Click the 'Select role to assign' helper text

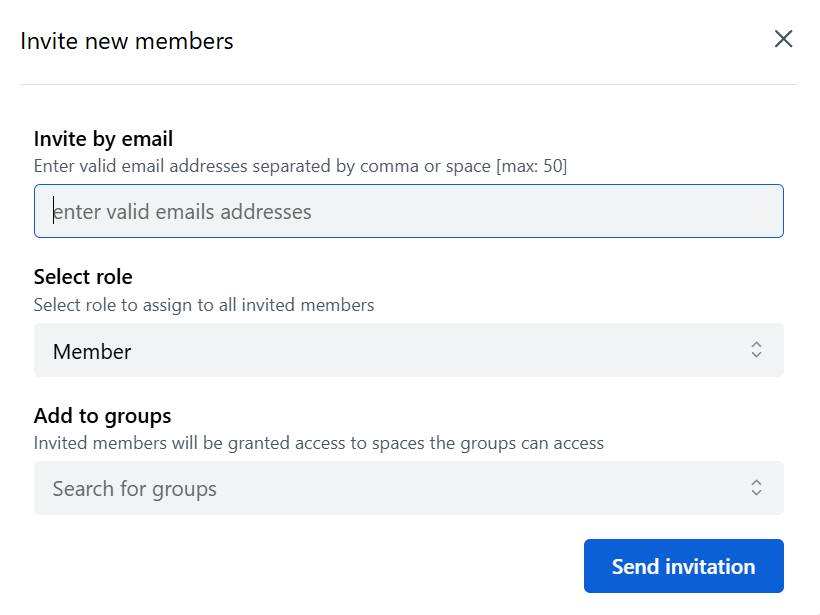tap(204, 305)
